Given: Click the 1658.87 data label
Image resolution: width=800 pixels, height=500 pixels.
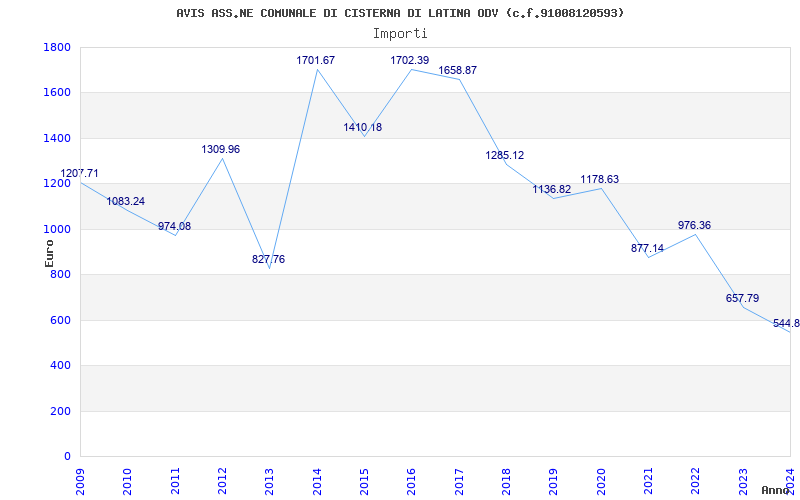Looking at the screenshot, I should point(458,70).
